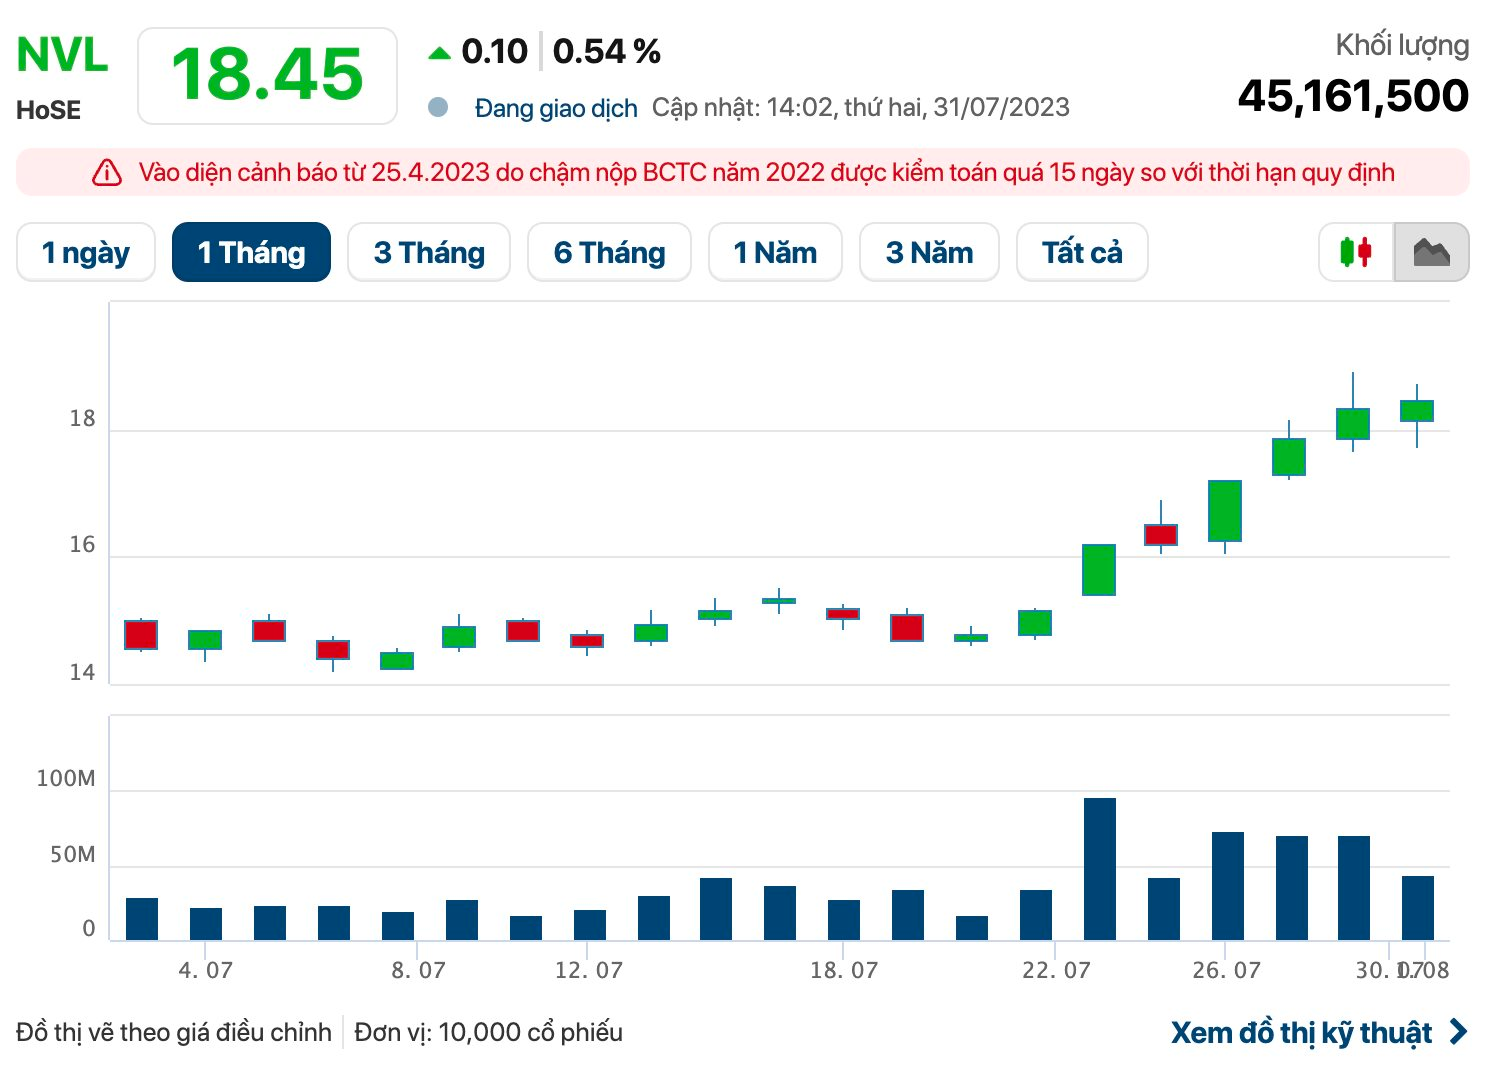Click the 8. 07 date axis label
The width and height of the screenshot is (1490, 1068).
pos(418,970)
